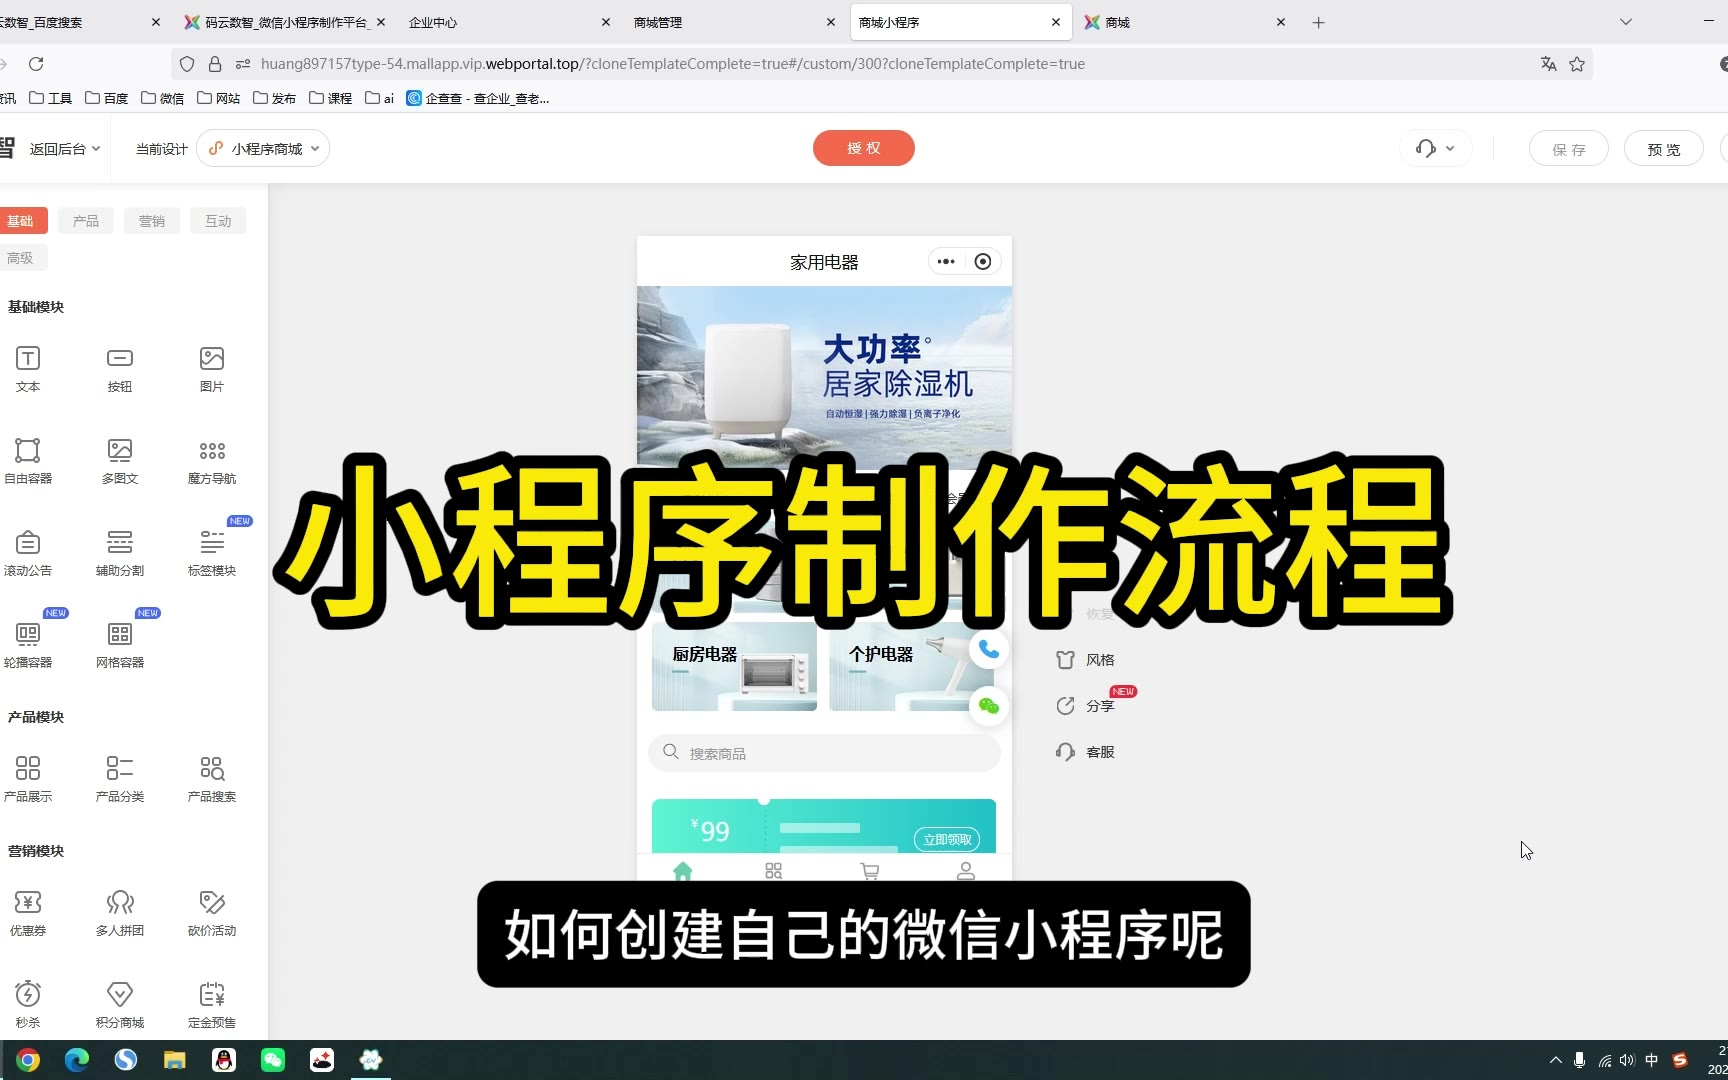Click the 保存 save button
Screen dimensions: 1728x1080
point(1569,149)
